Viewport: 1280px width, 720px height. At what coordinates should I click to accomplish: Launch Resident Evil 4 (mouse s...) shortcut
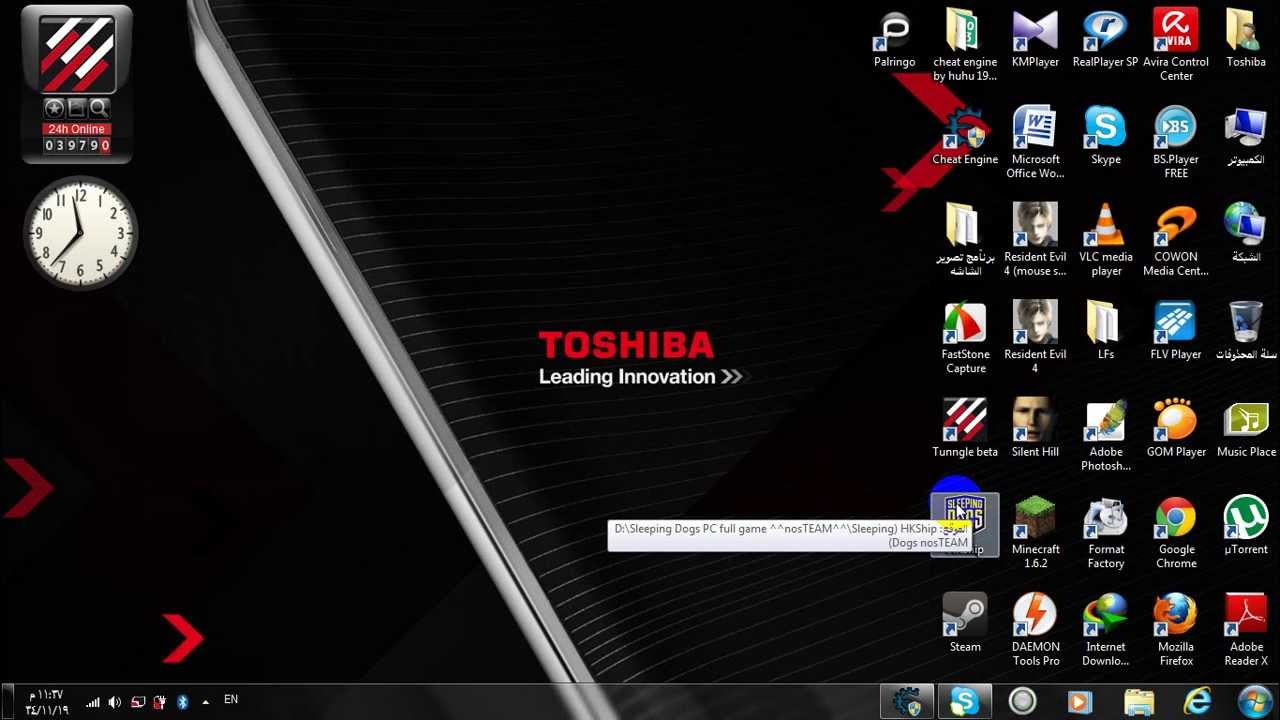click(1035, 240)
